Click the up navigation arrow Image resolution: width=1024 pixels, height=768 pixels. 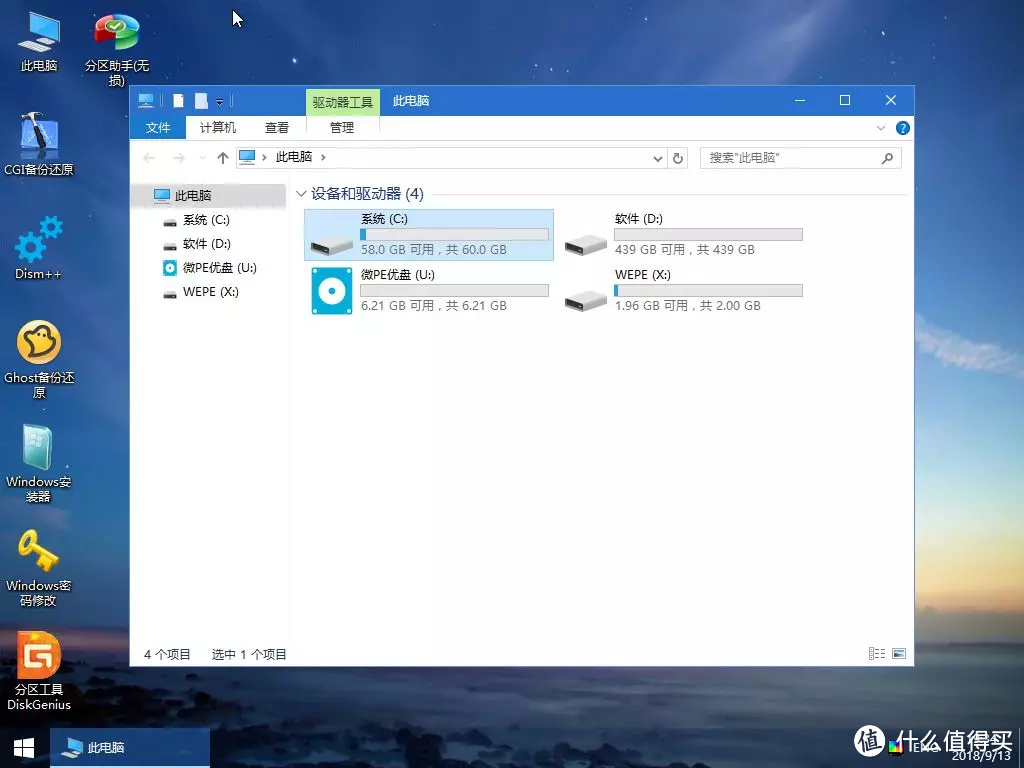point(222,157)
